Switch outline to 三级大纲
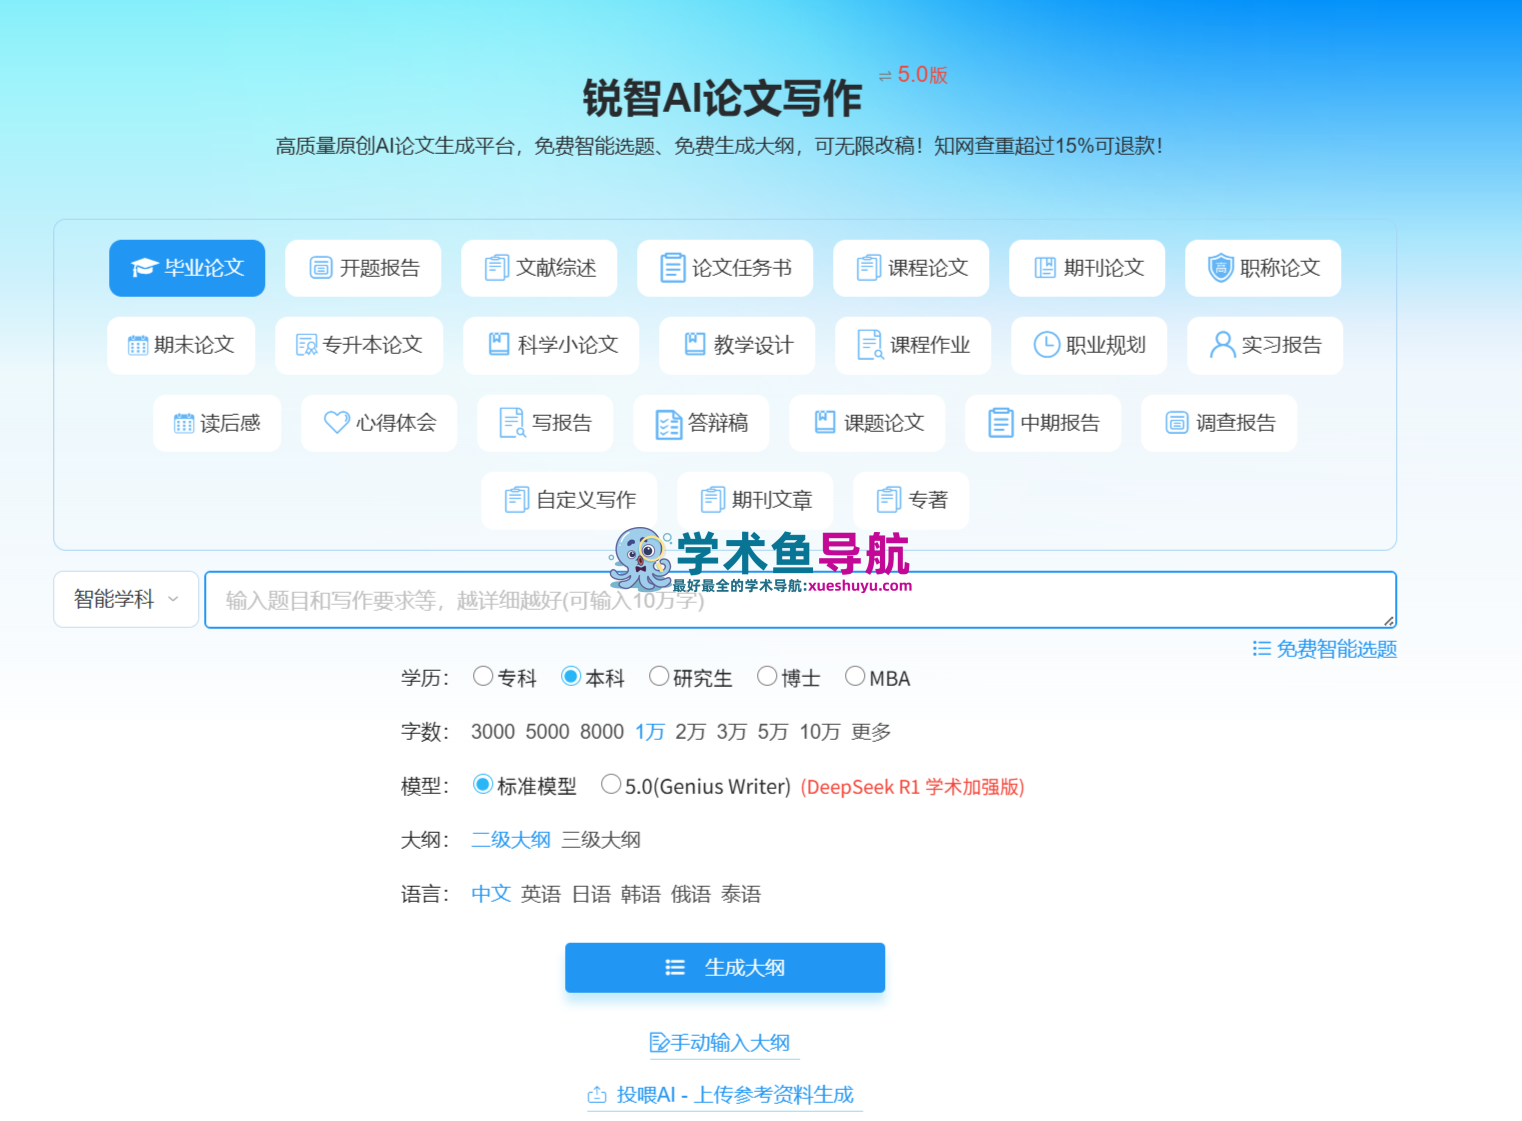The height and width of the screenshot is (1121, 1522). [x=599, y=840]
